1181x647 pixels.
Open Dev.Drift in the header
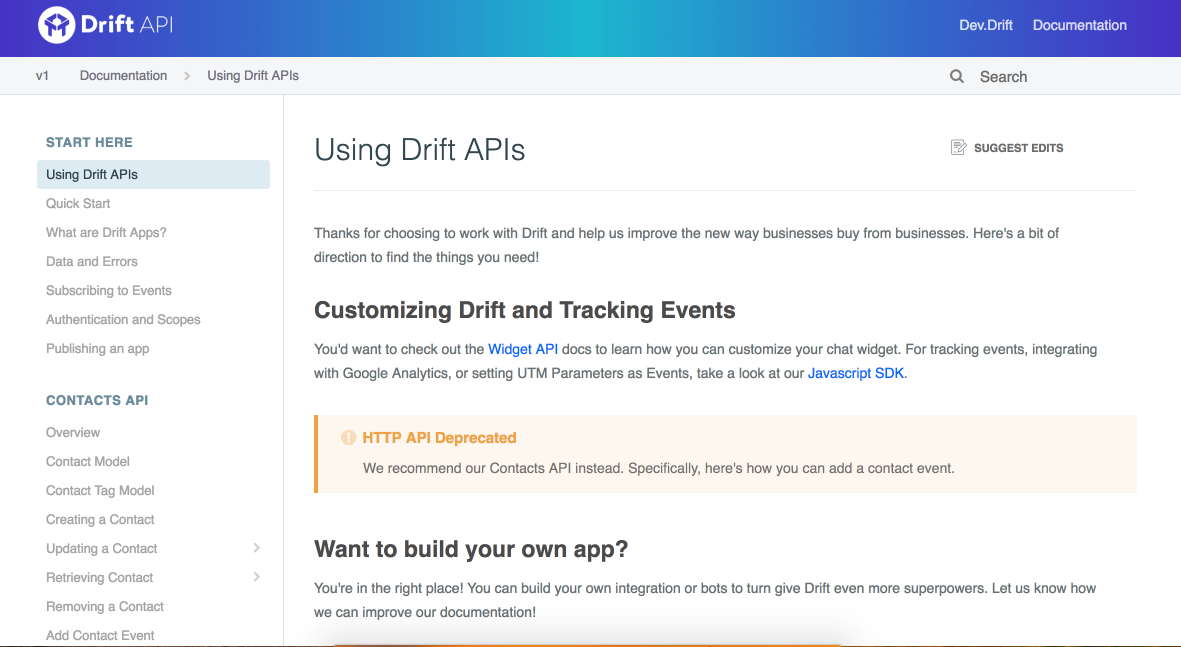click(x=985, y=25)
